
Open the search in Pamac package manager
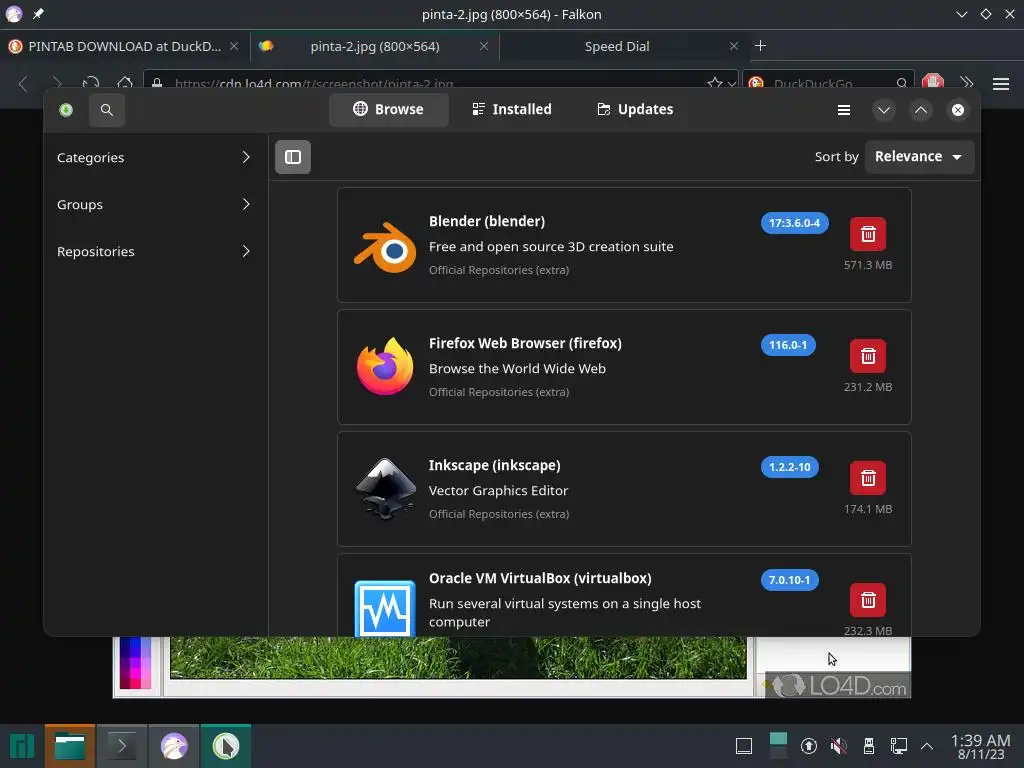pyautogui.click(x=106, y=110)
